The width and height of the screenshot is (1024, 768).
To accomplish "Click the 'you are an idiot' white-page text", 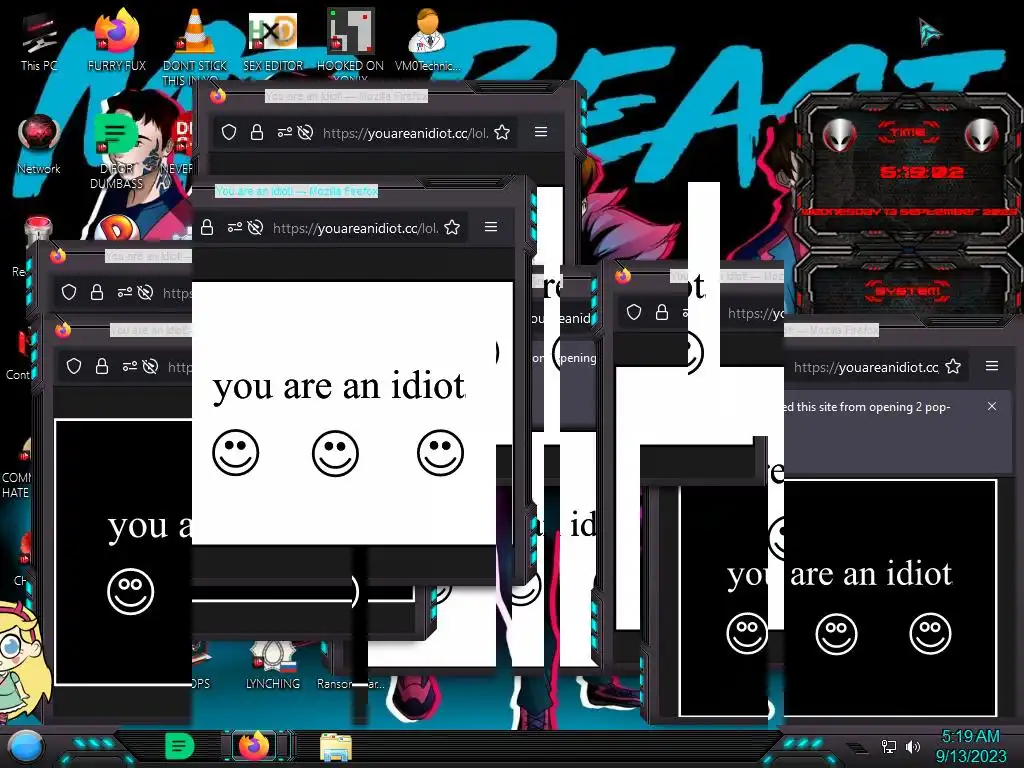I will coord(338,387).
